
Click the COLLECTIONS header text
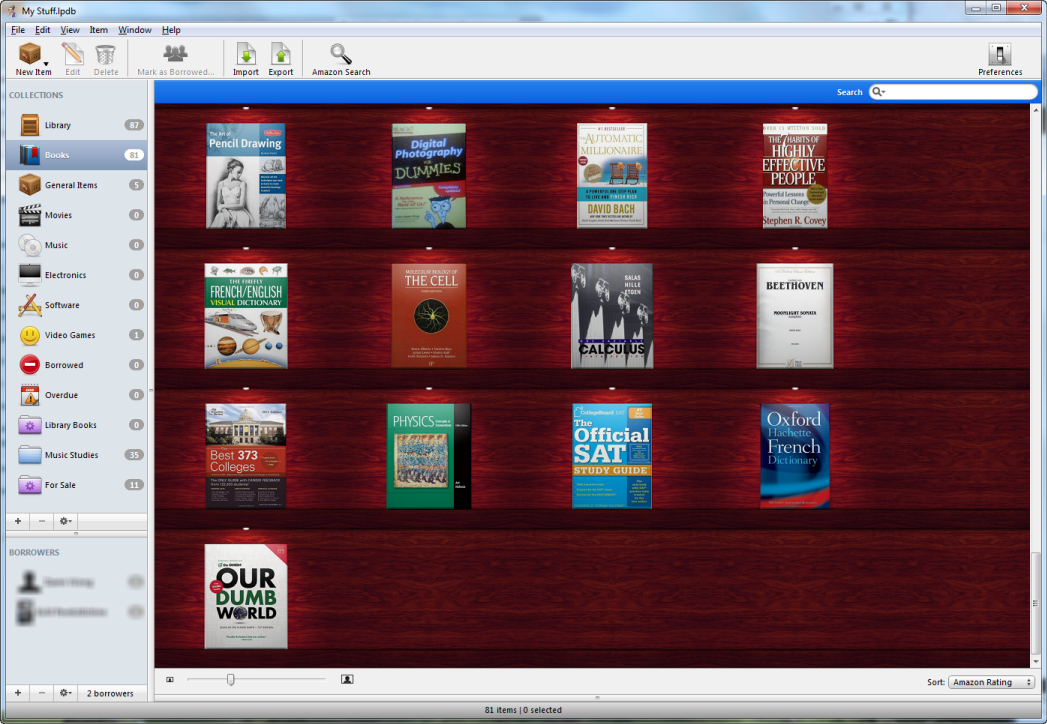pos(36,95)
